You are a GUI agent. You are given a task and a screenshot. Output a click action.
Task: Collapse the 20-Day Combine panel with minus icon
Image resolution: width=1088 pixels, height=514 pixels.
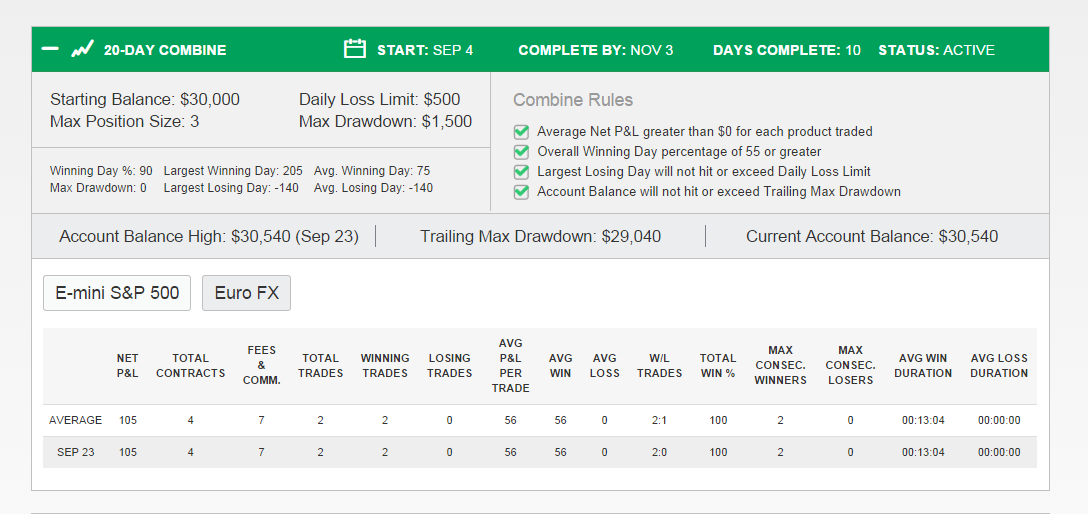coord(50,49)
